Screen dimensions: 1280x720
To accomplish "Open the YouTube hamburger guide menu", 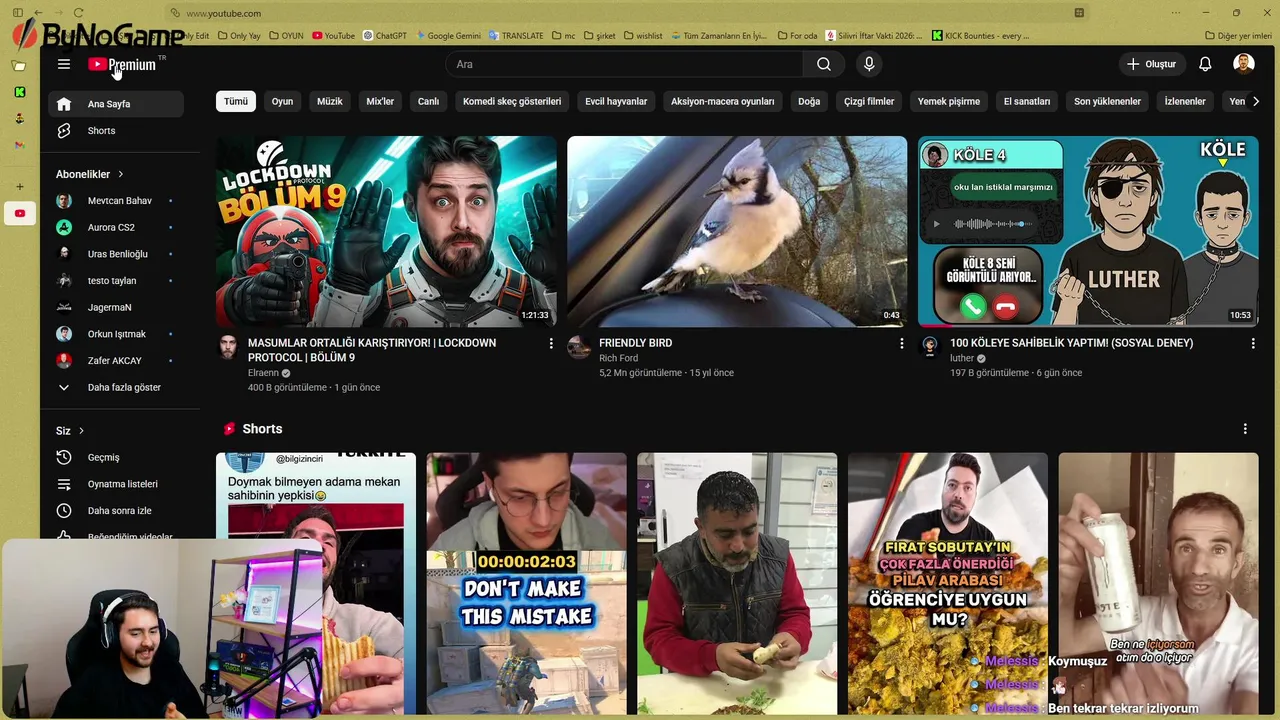I will (x=64, y=64).
